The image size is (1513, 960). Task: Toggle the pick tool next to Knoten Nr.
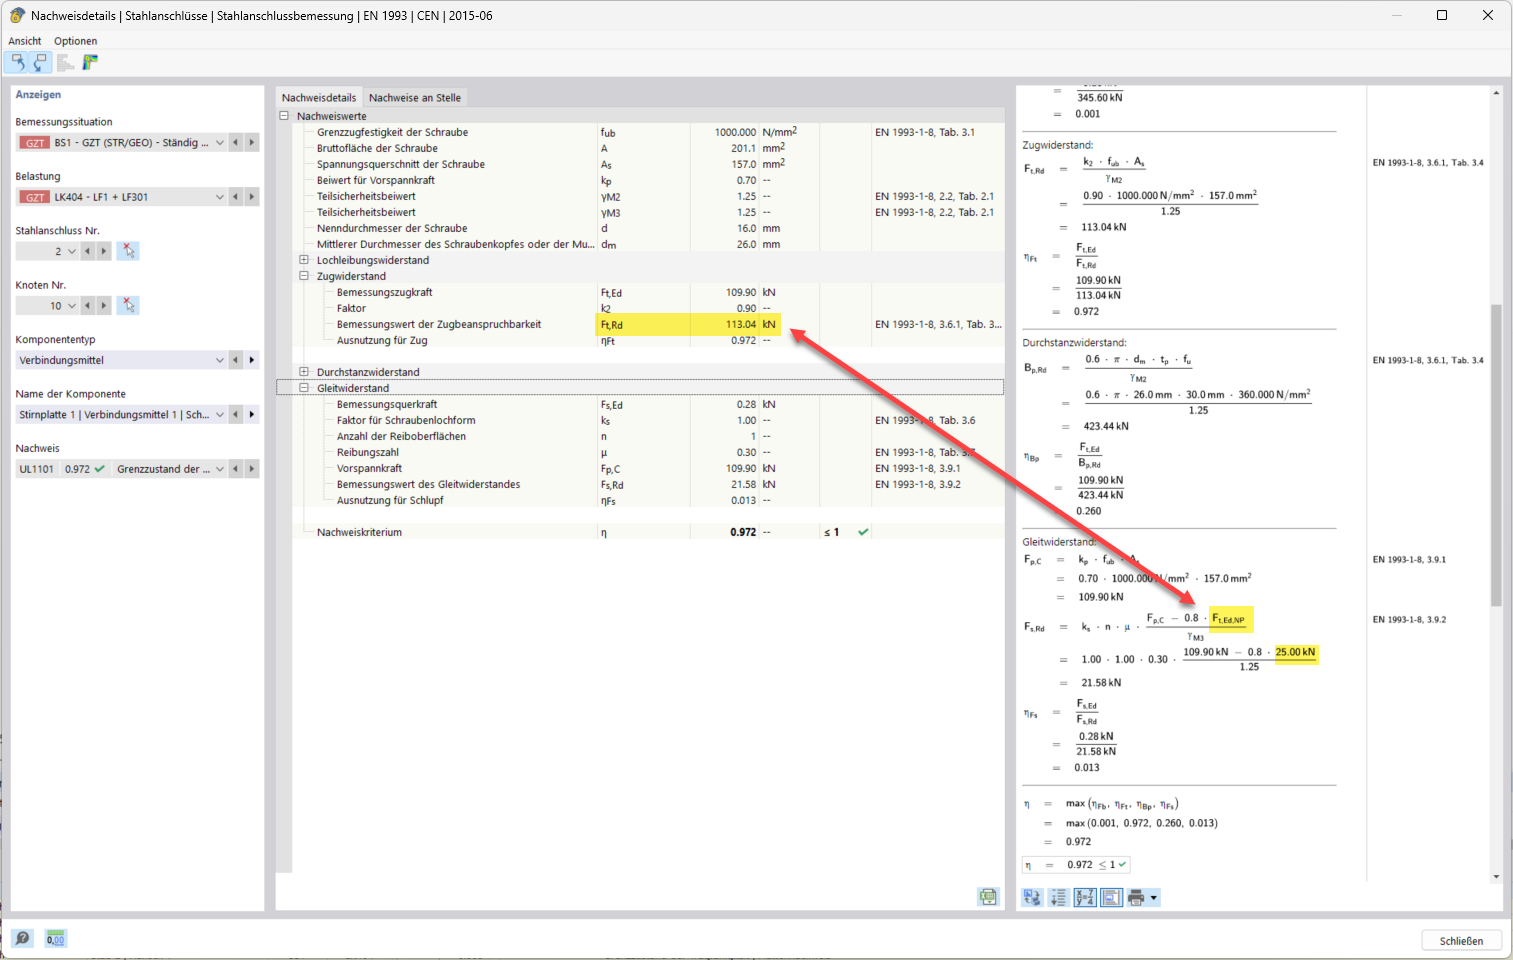128,305
